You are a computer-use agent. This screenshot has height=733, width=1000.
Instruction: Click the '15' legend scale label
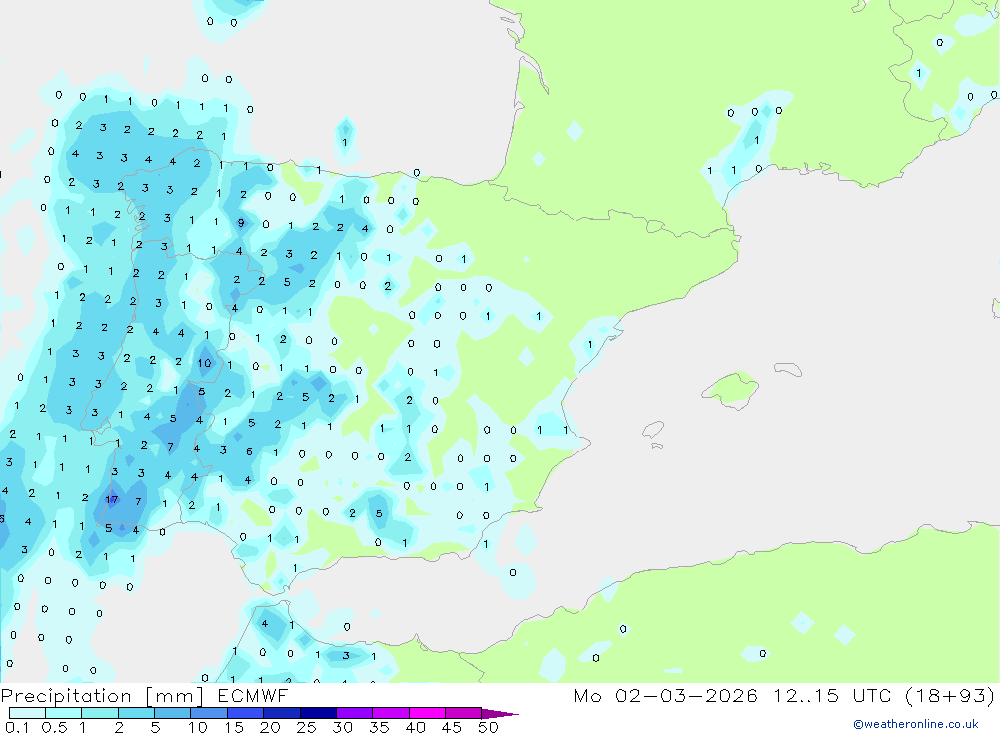point(234,727)
